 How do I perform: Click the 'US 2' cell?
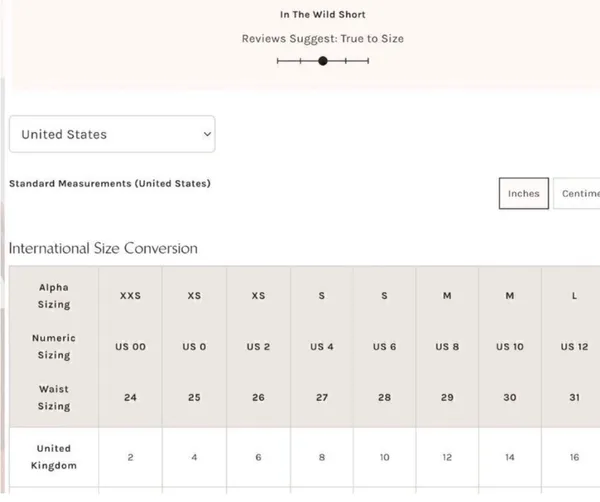[x=258, y=347]
